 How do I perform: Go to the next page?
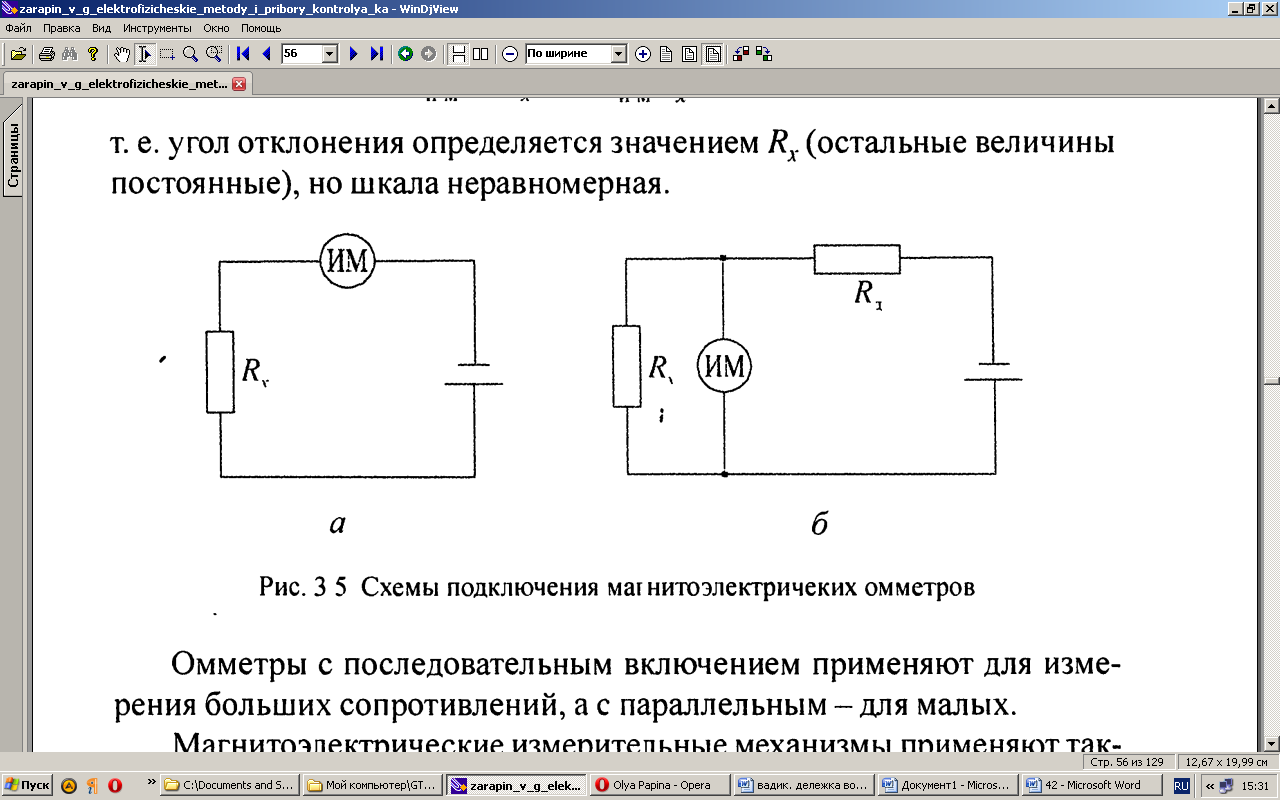pyautogui.click(x=353, y=54)
